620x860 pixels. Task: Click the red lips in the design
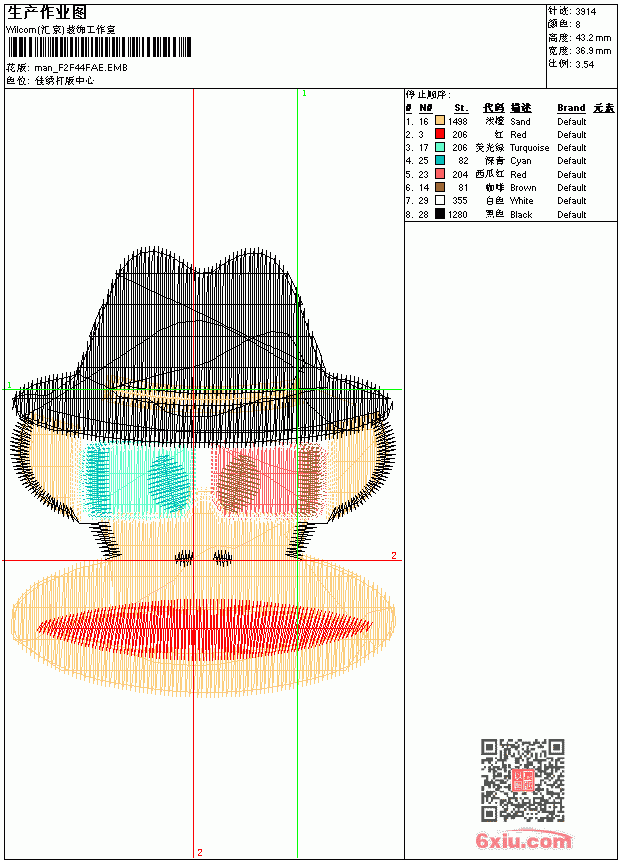pyautogui.click(x=204, y=629)
